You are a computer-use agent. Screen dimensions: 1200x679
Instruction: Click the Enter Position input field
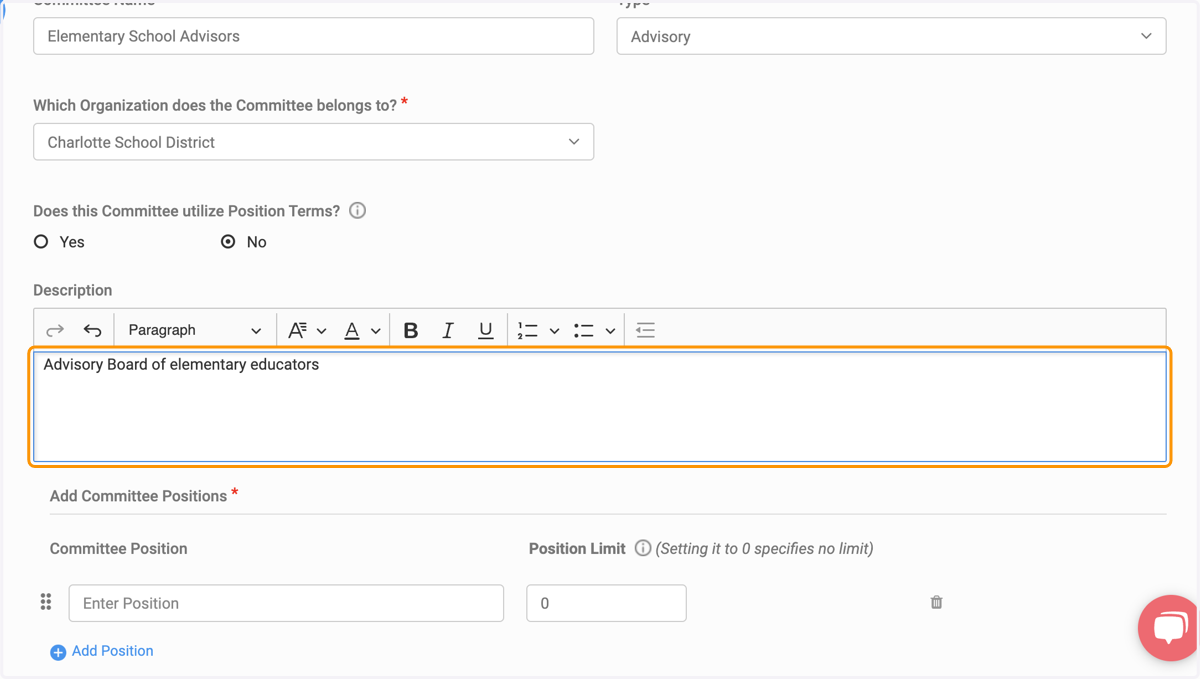click(x=286, y=603)
